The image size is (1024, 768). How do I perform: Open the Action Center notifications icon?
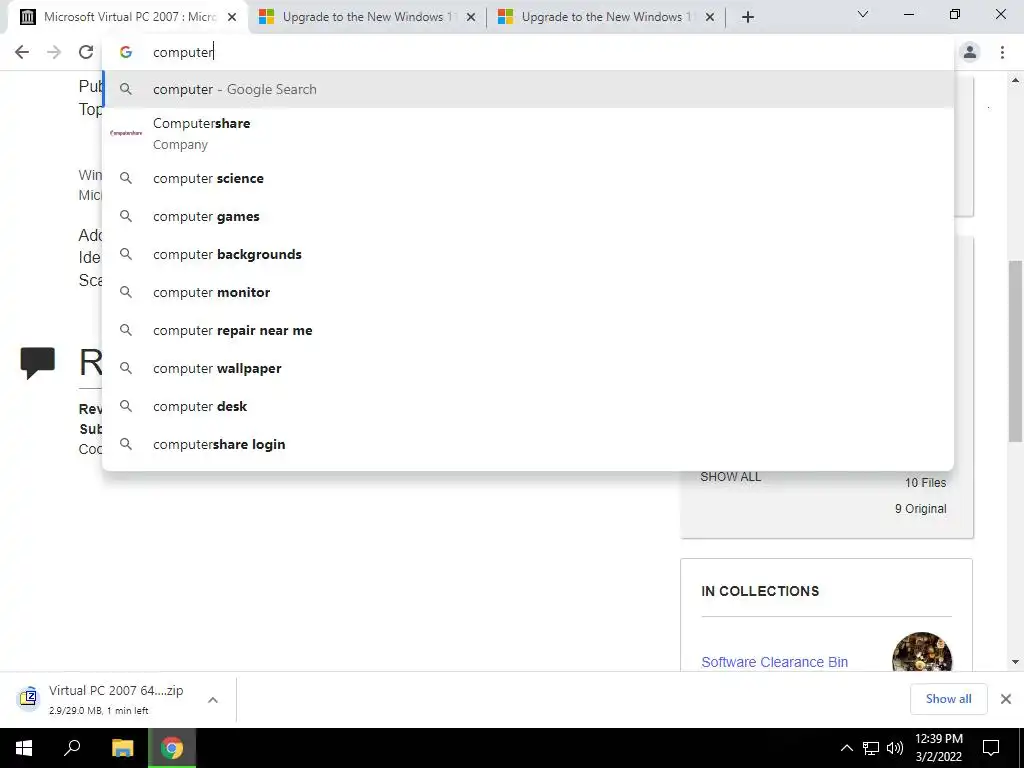(x=991, y=748)
